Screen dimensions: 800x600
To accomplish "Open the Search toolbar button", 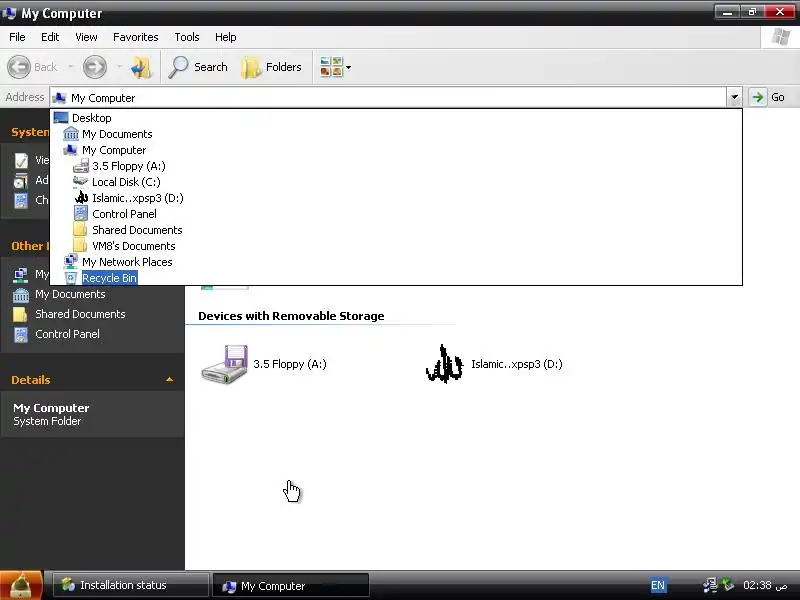I will click(198, 67).
